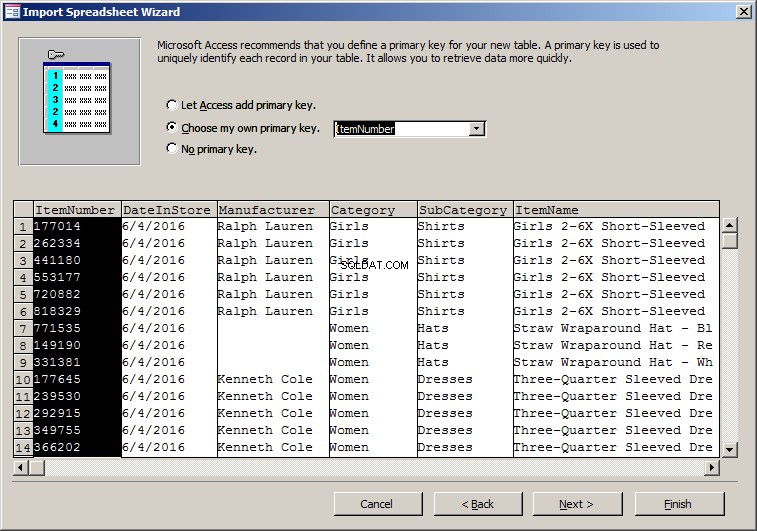Open the ItemNumber primary key dropdown
The image size is (757, 531).
(x=477, y=129)
